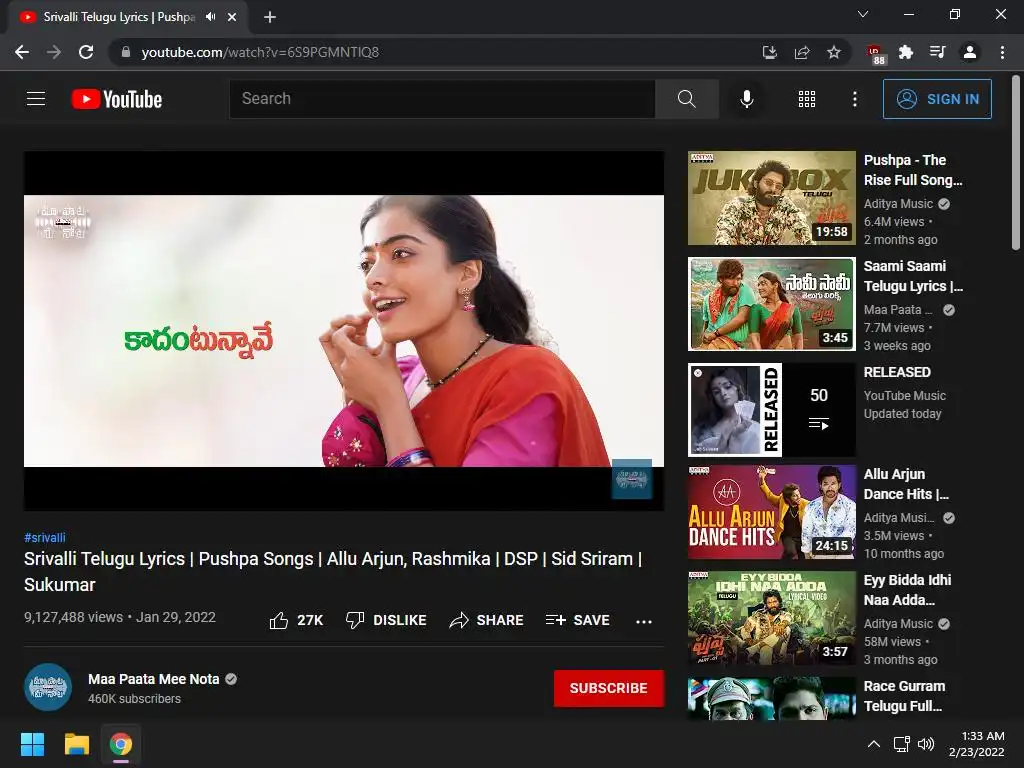Go back in Chrome

(22, 52)
